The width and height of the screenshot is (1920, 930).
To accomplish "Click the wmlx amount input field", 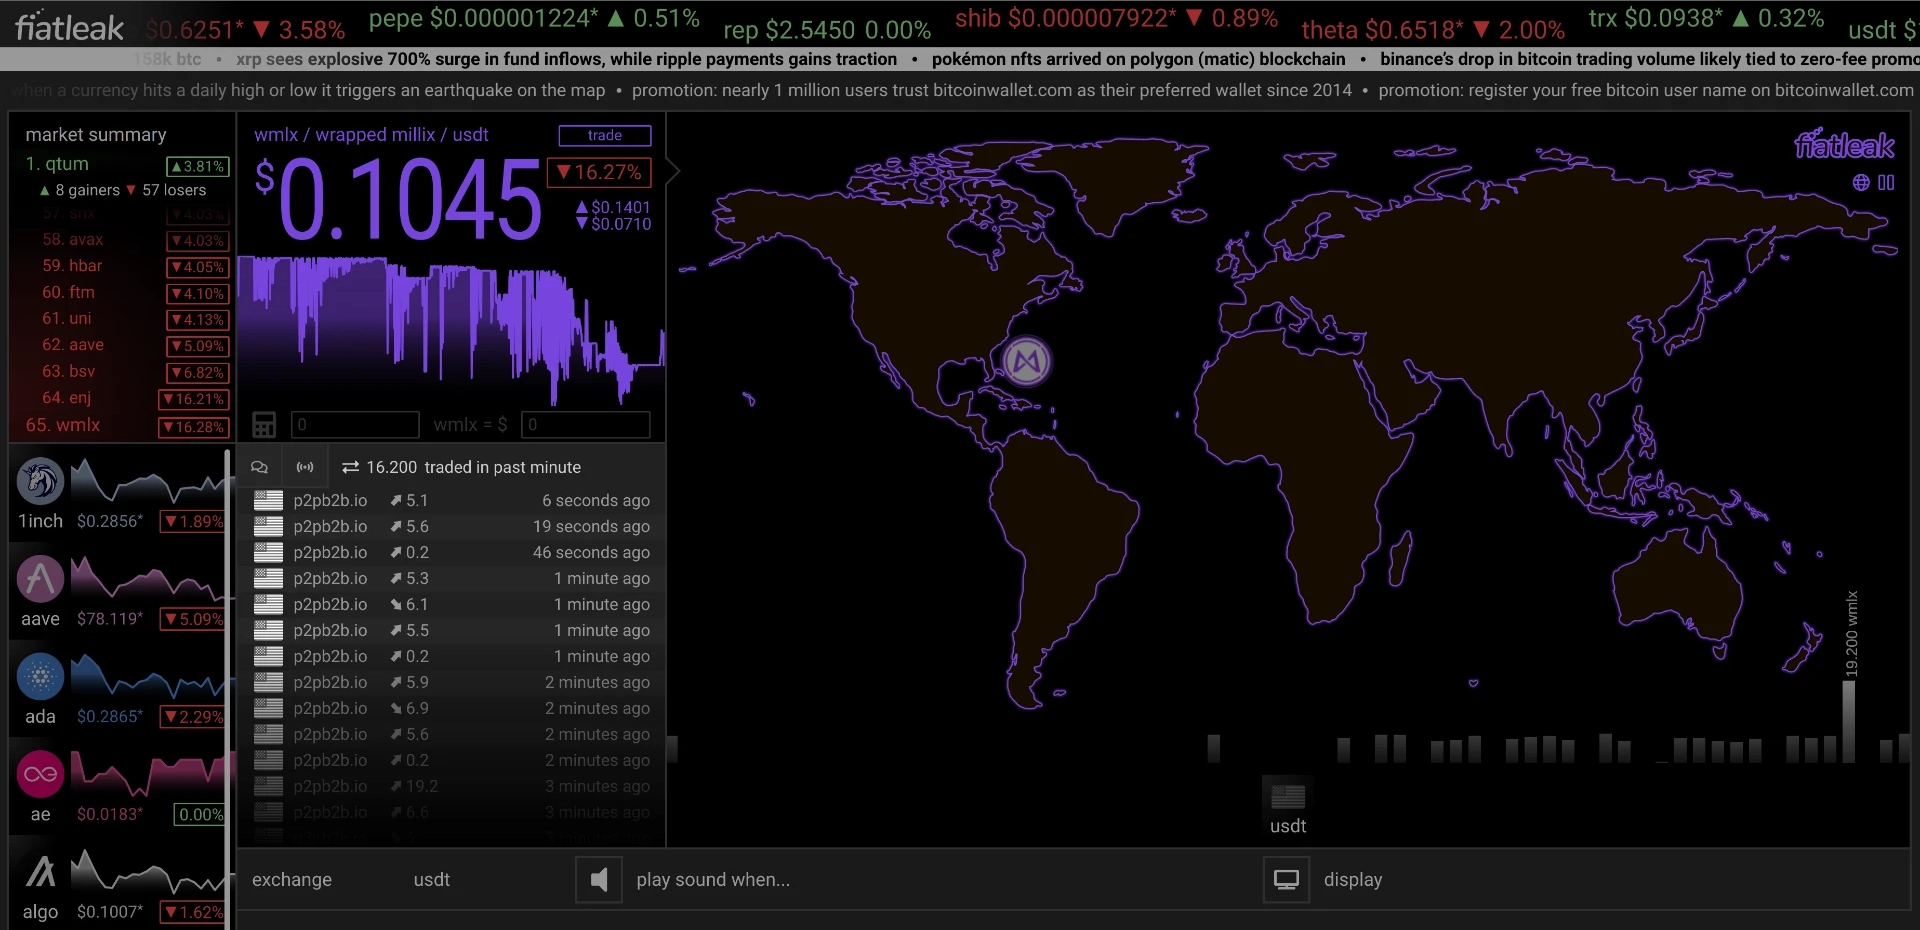I will (x=355, y=425).
